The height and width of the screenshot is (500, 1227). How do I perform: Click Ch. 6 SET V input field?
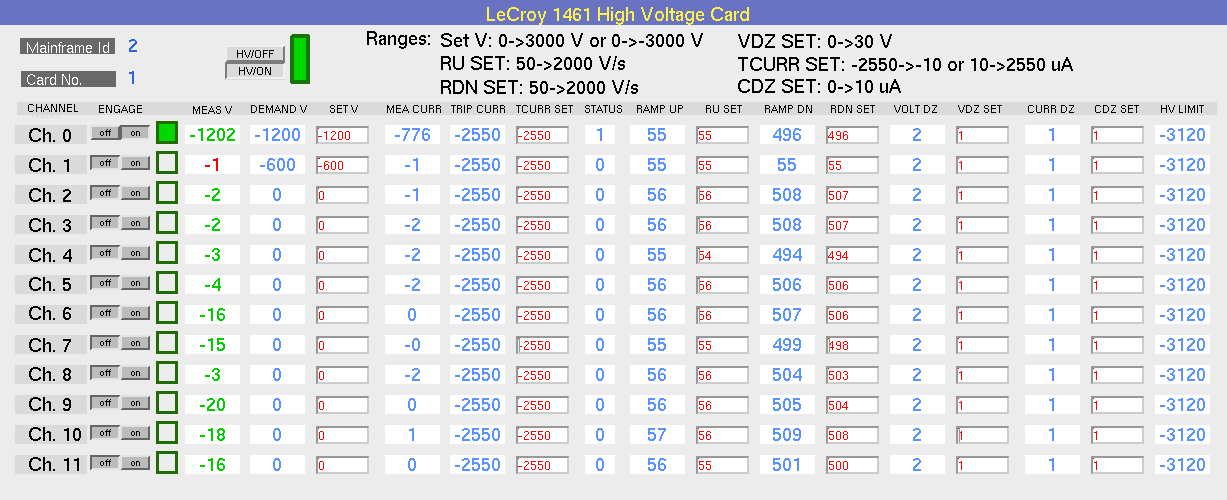(342, 315)
